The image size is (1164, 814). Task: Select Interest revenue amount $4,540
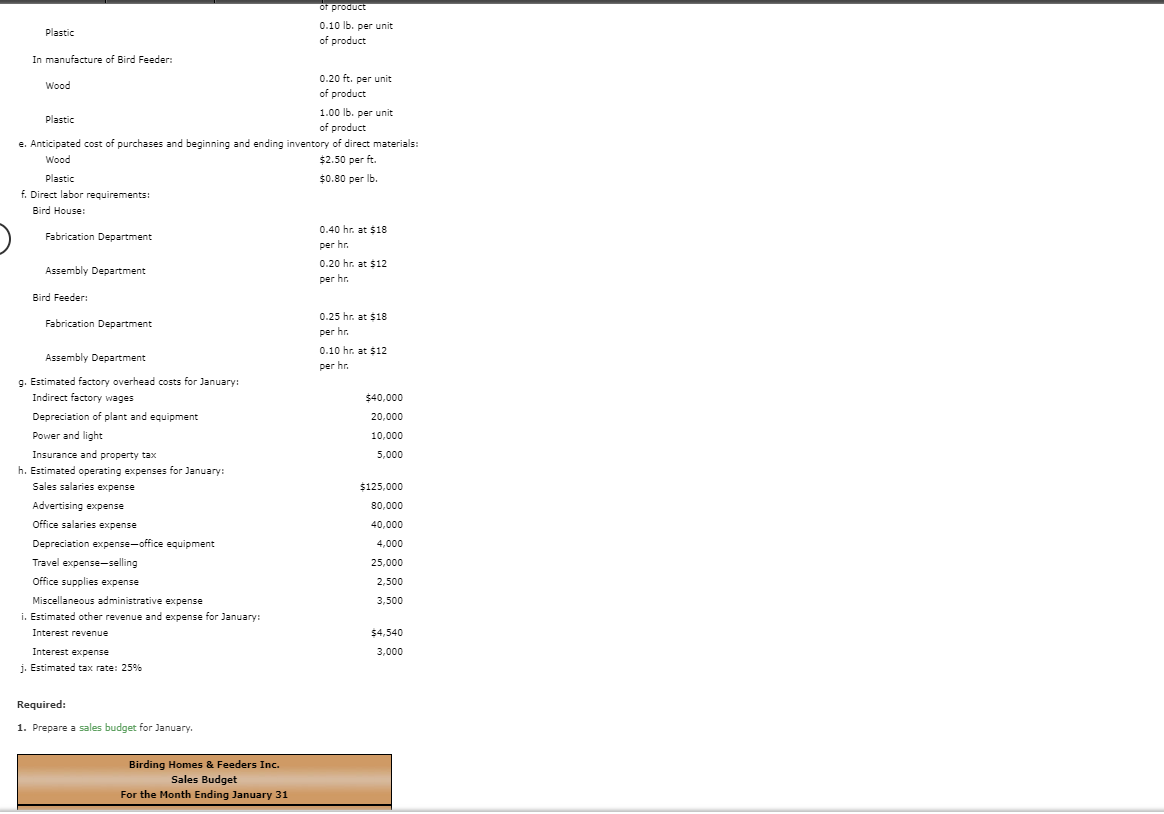387,633
